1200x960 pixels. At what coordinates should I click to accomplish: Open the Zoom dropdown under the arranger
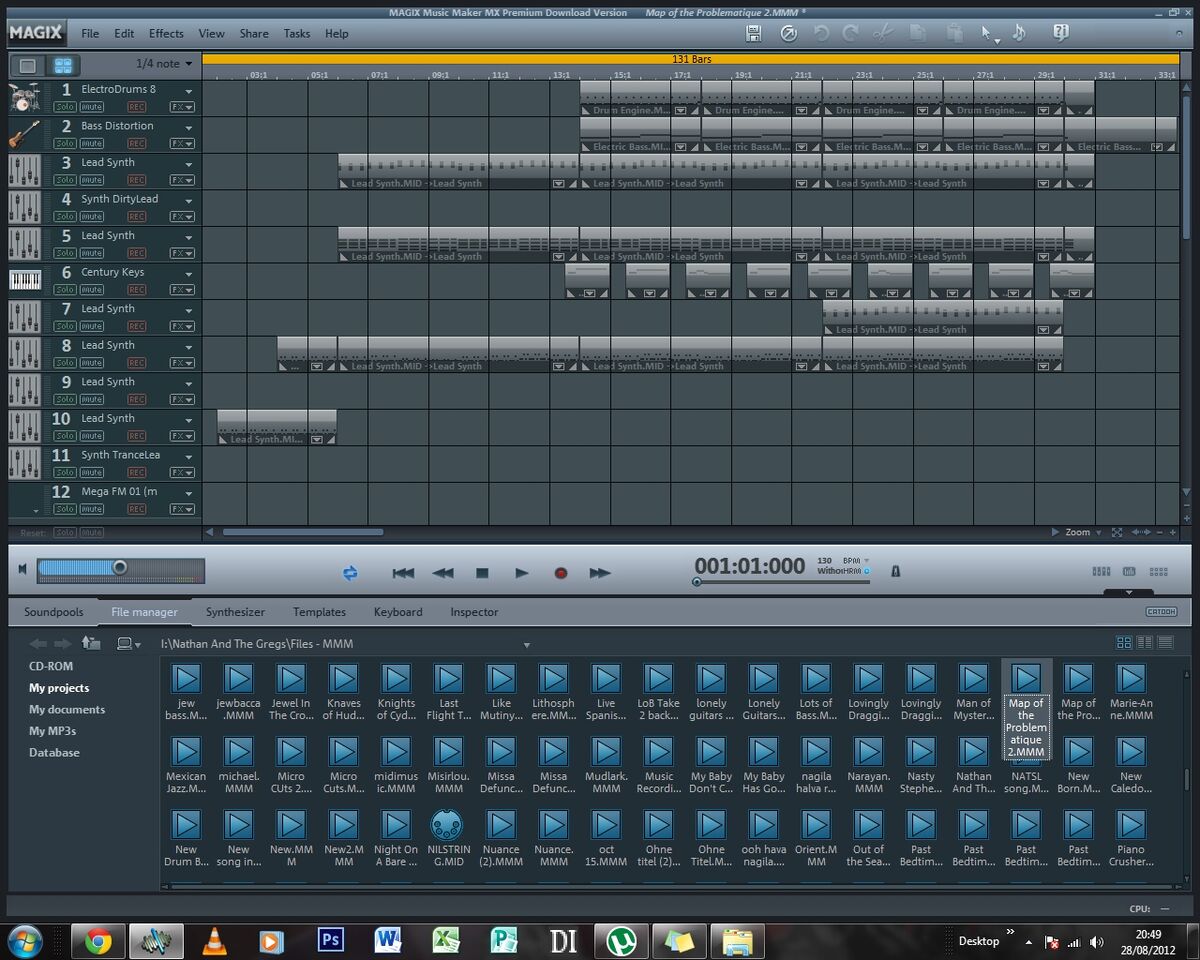(x=1083, y=532)
